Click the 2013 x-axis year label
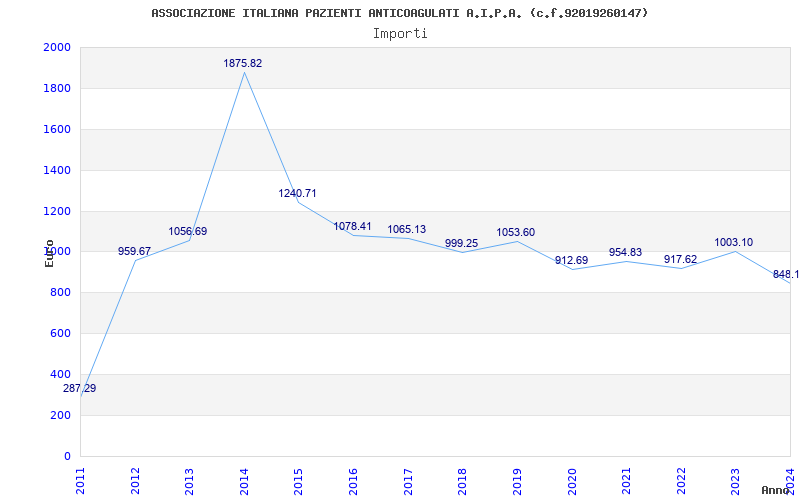 coord(189,481)
